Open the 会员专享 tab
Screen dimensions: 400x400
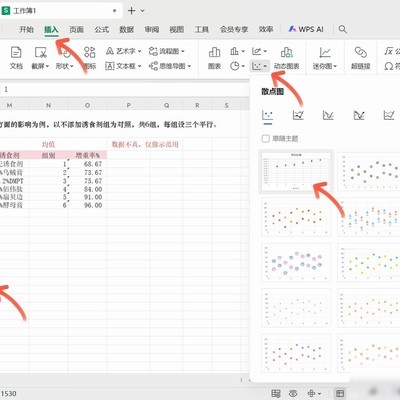(x=234, y=29)
